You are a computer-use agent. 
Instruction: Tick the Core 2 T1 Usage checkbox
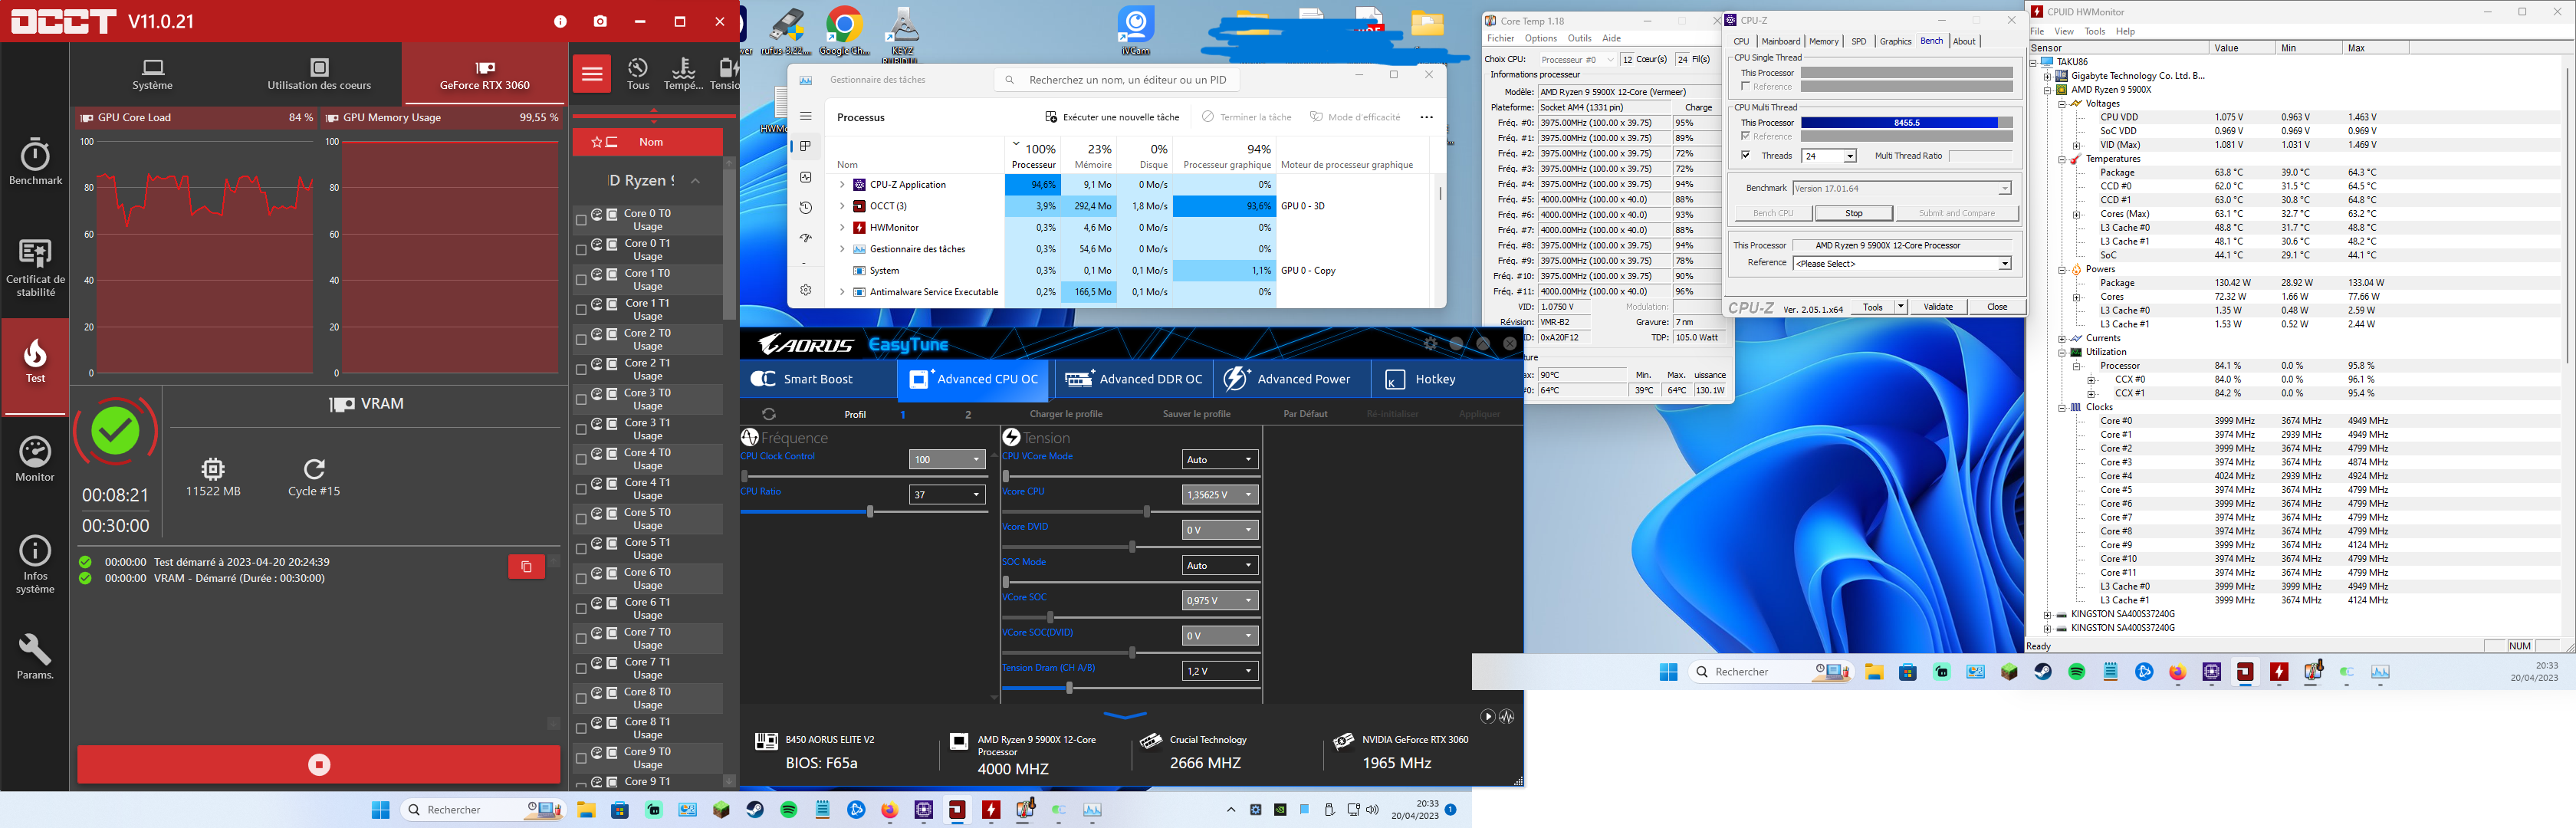click(x=581, y=370)
